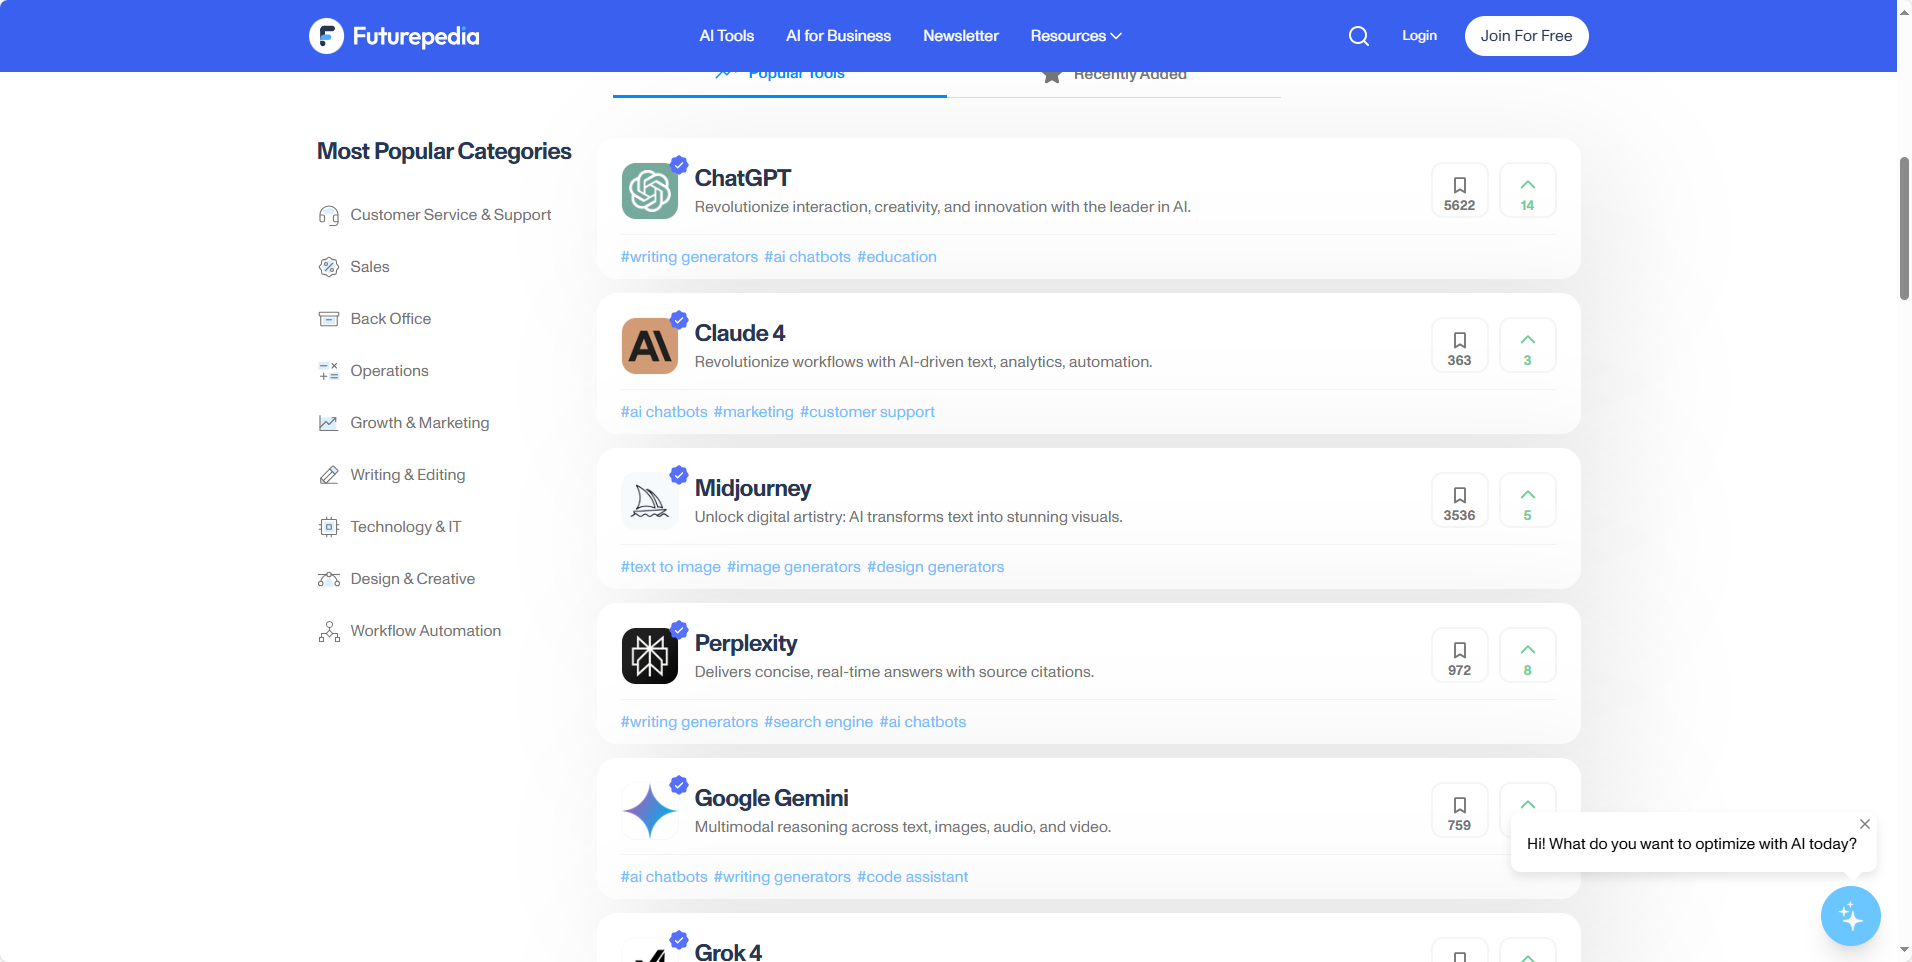
Task: Bookmark Google Gemini (759 saves)
Action: point(1459,810)
